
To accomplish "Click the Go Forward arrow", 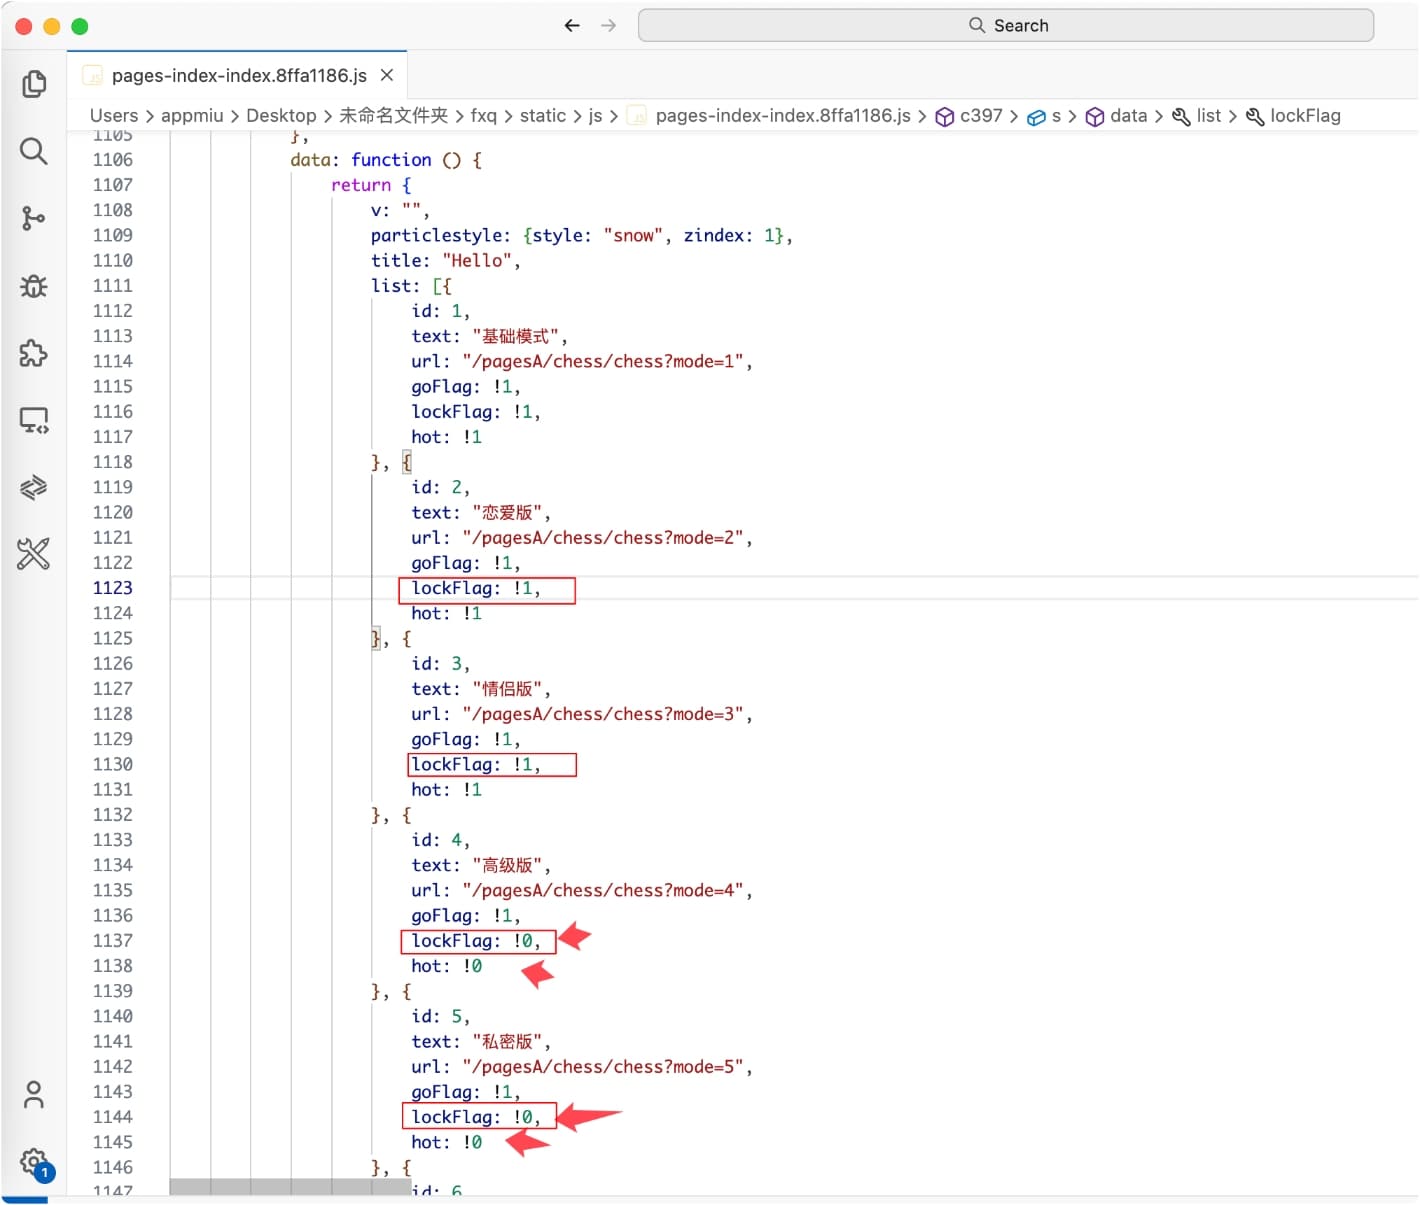I will [x=608, y=26].
